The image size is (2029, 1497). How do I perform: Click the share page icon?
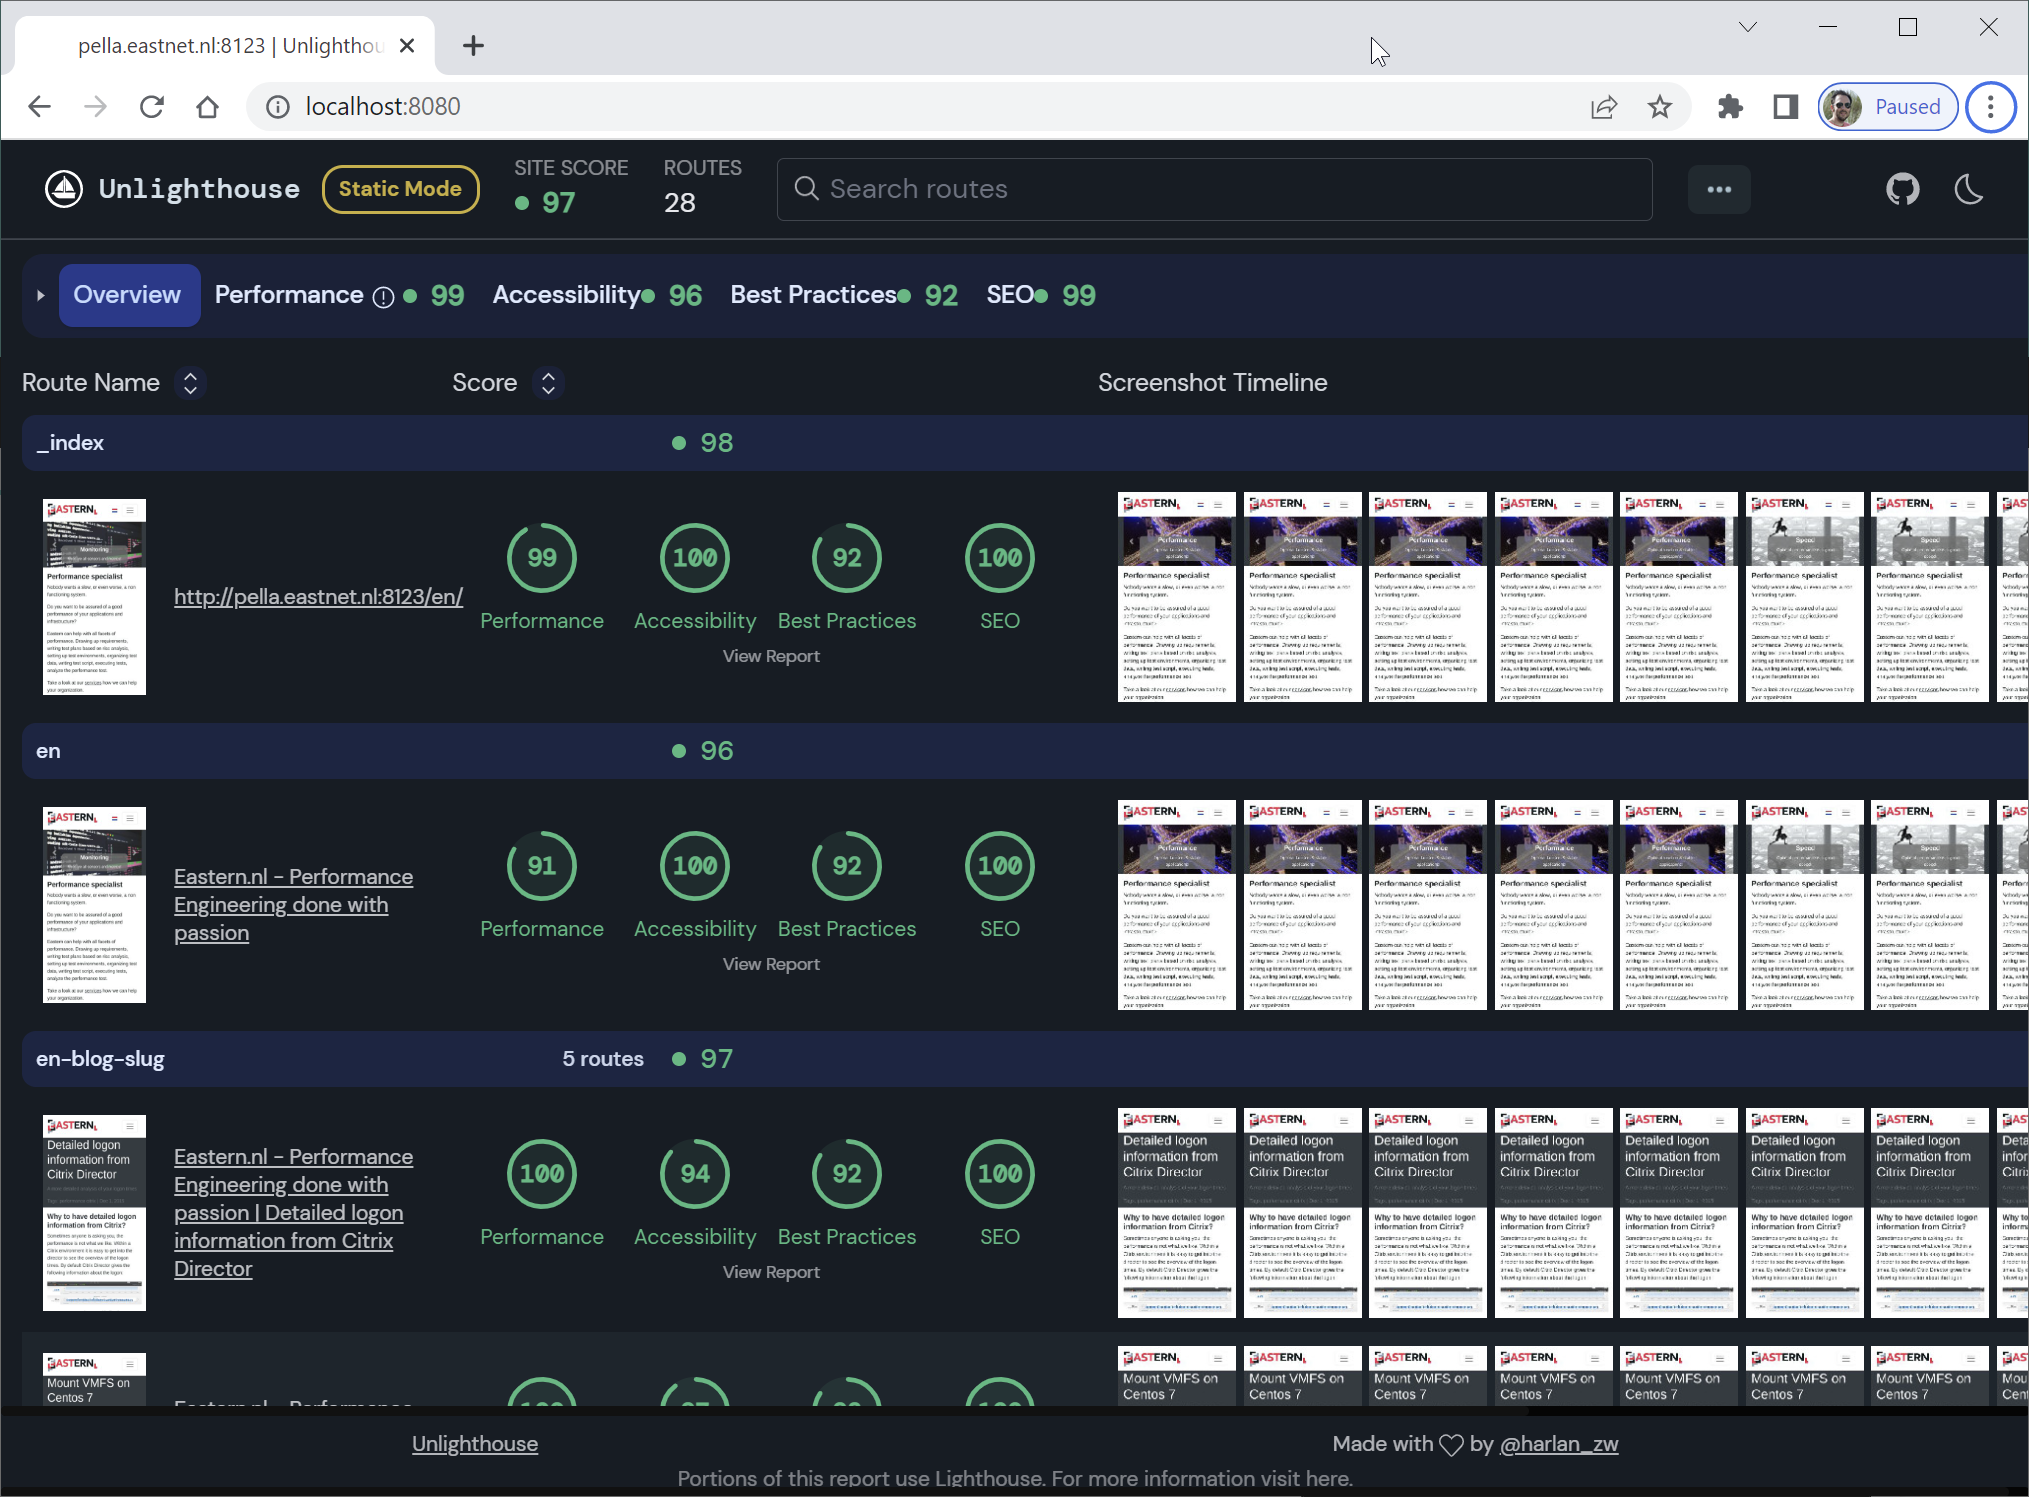pyautogui.click(x=1603, y=107)
